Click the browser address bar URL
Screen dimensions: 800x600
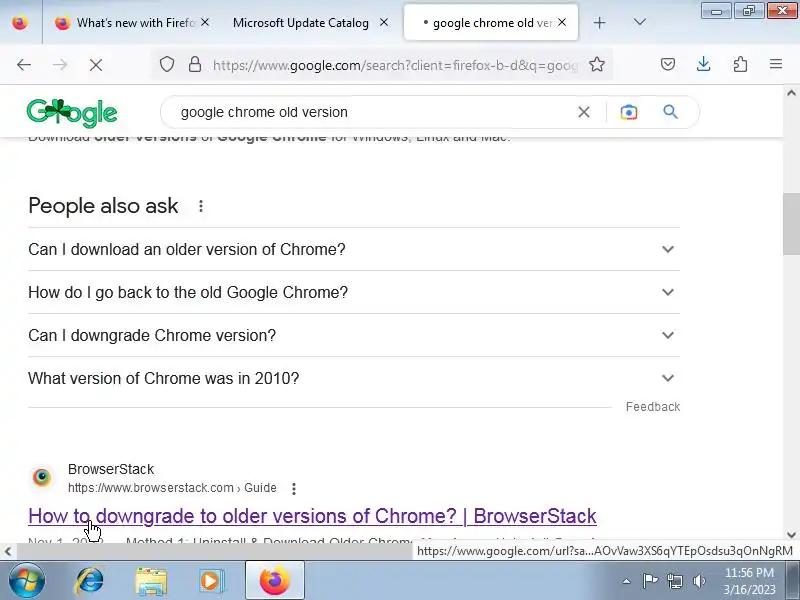[395, 65]
